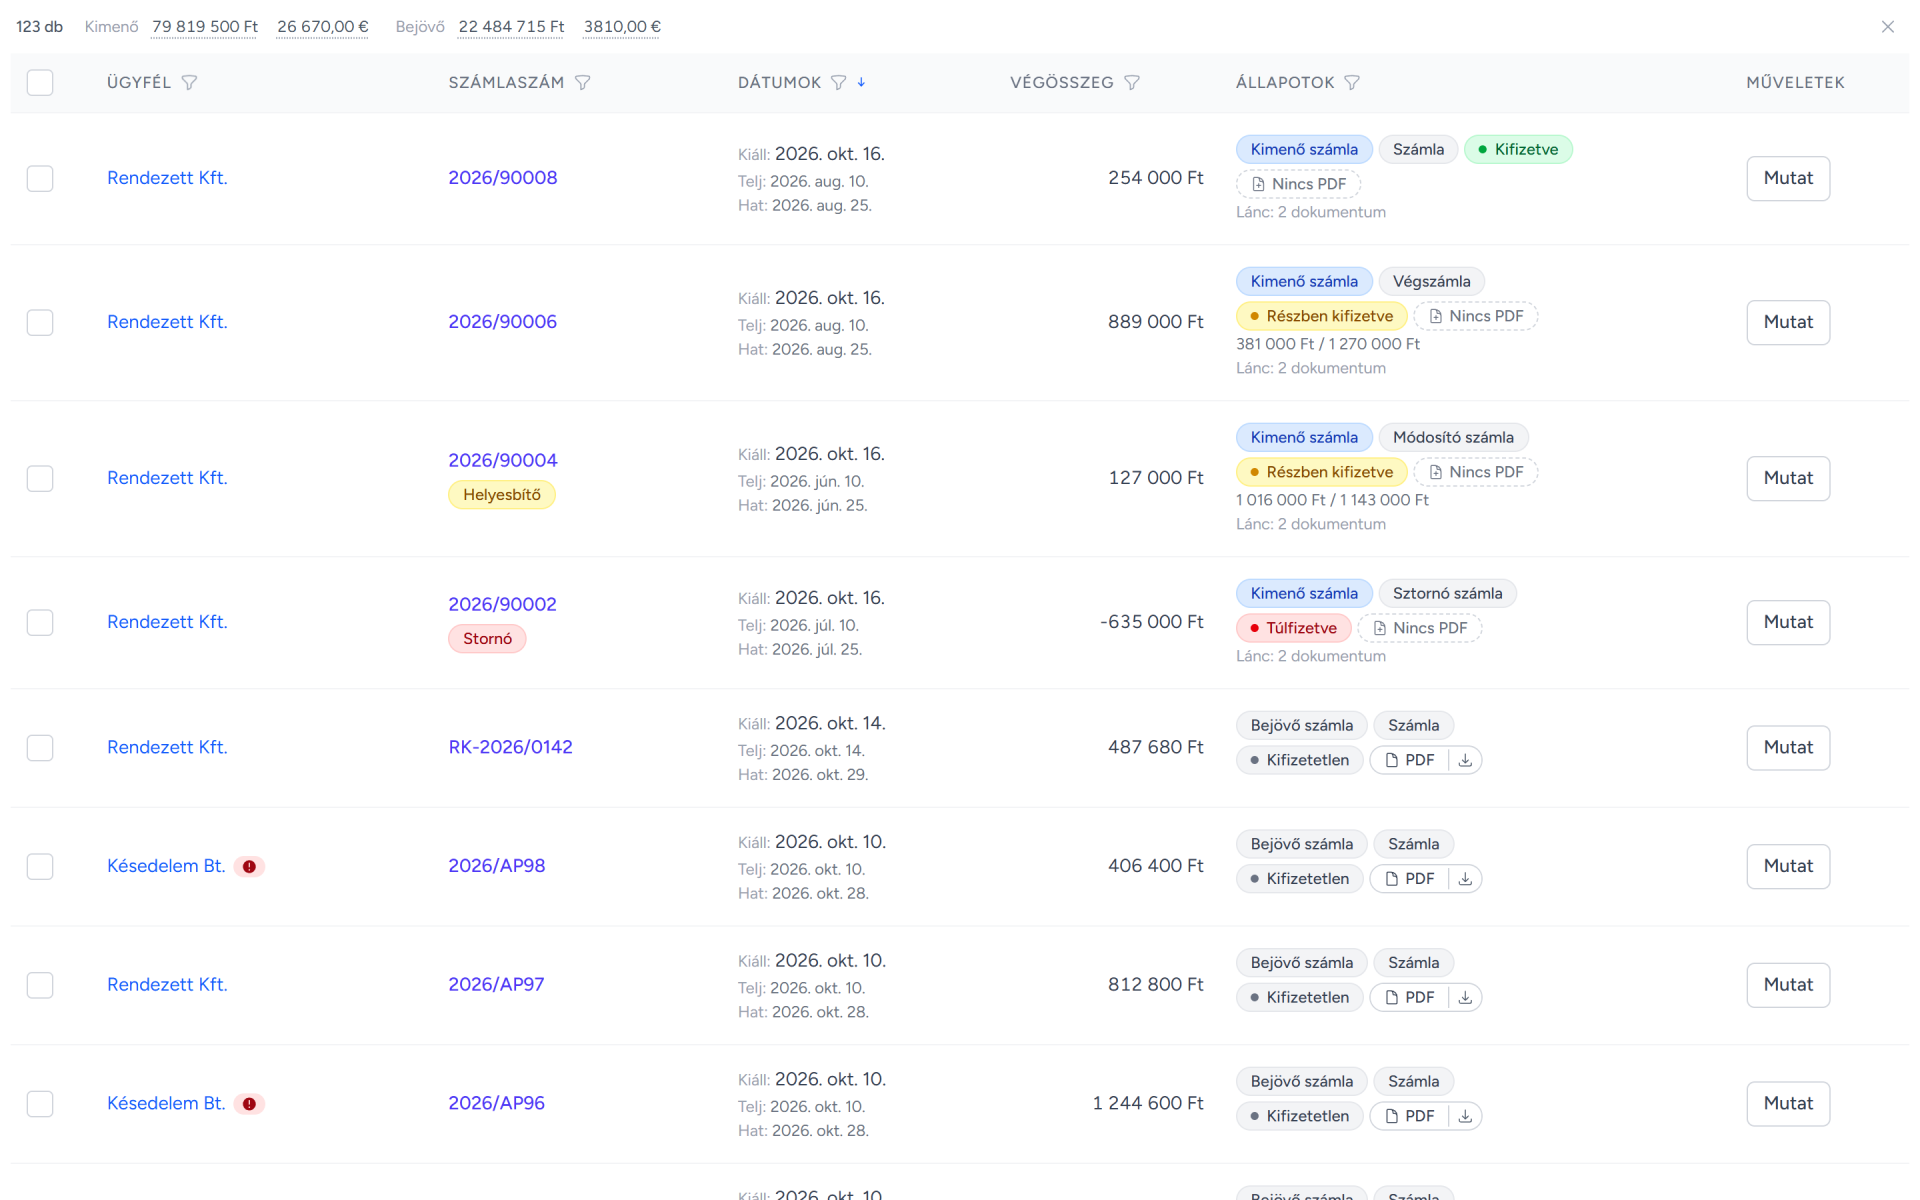Open the VÉGÖSSZEG column filter icon
The height and width of the screenshot is (1200, 1920).
pyautogui.click(x=1132, y=83)
